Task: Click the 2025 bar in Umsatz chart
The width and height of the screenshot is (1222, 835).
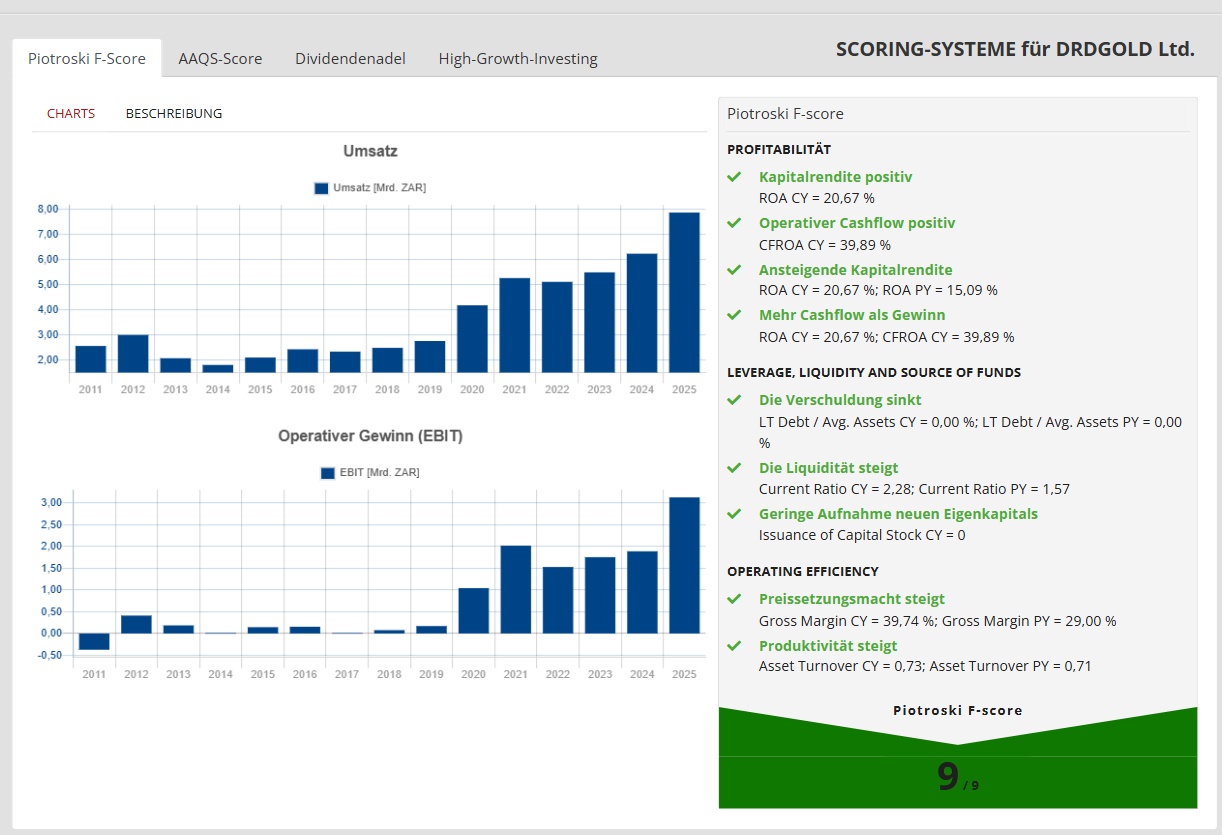Action: 684,292
